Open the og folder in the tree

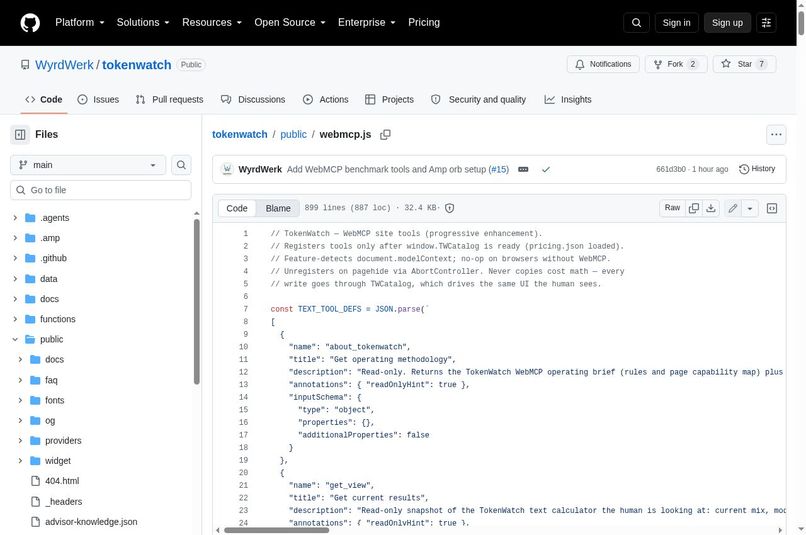tap(50, 420)
